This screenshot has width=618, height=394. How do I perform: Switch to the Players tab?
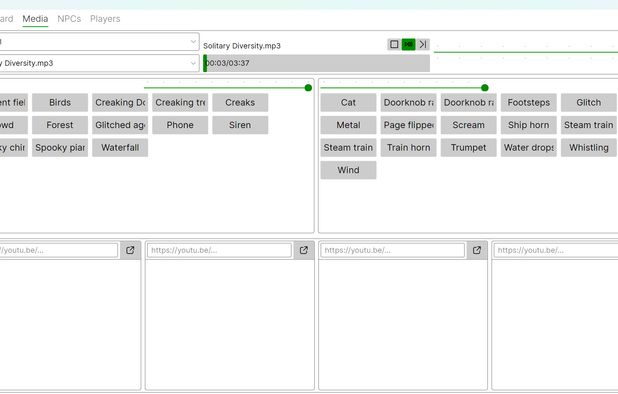105,19
